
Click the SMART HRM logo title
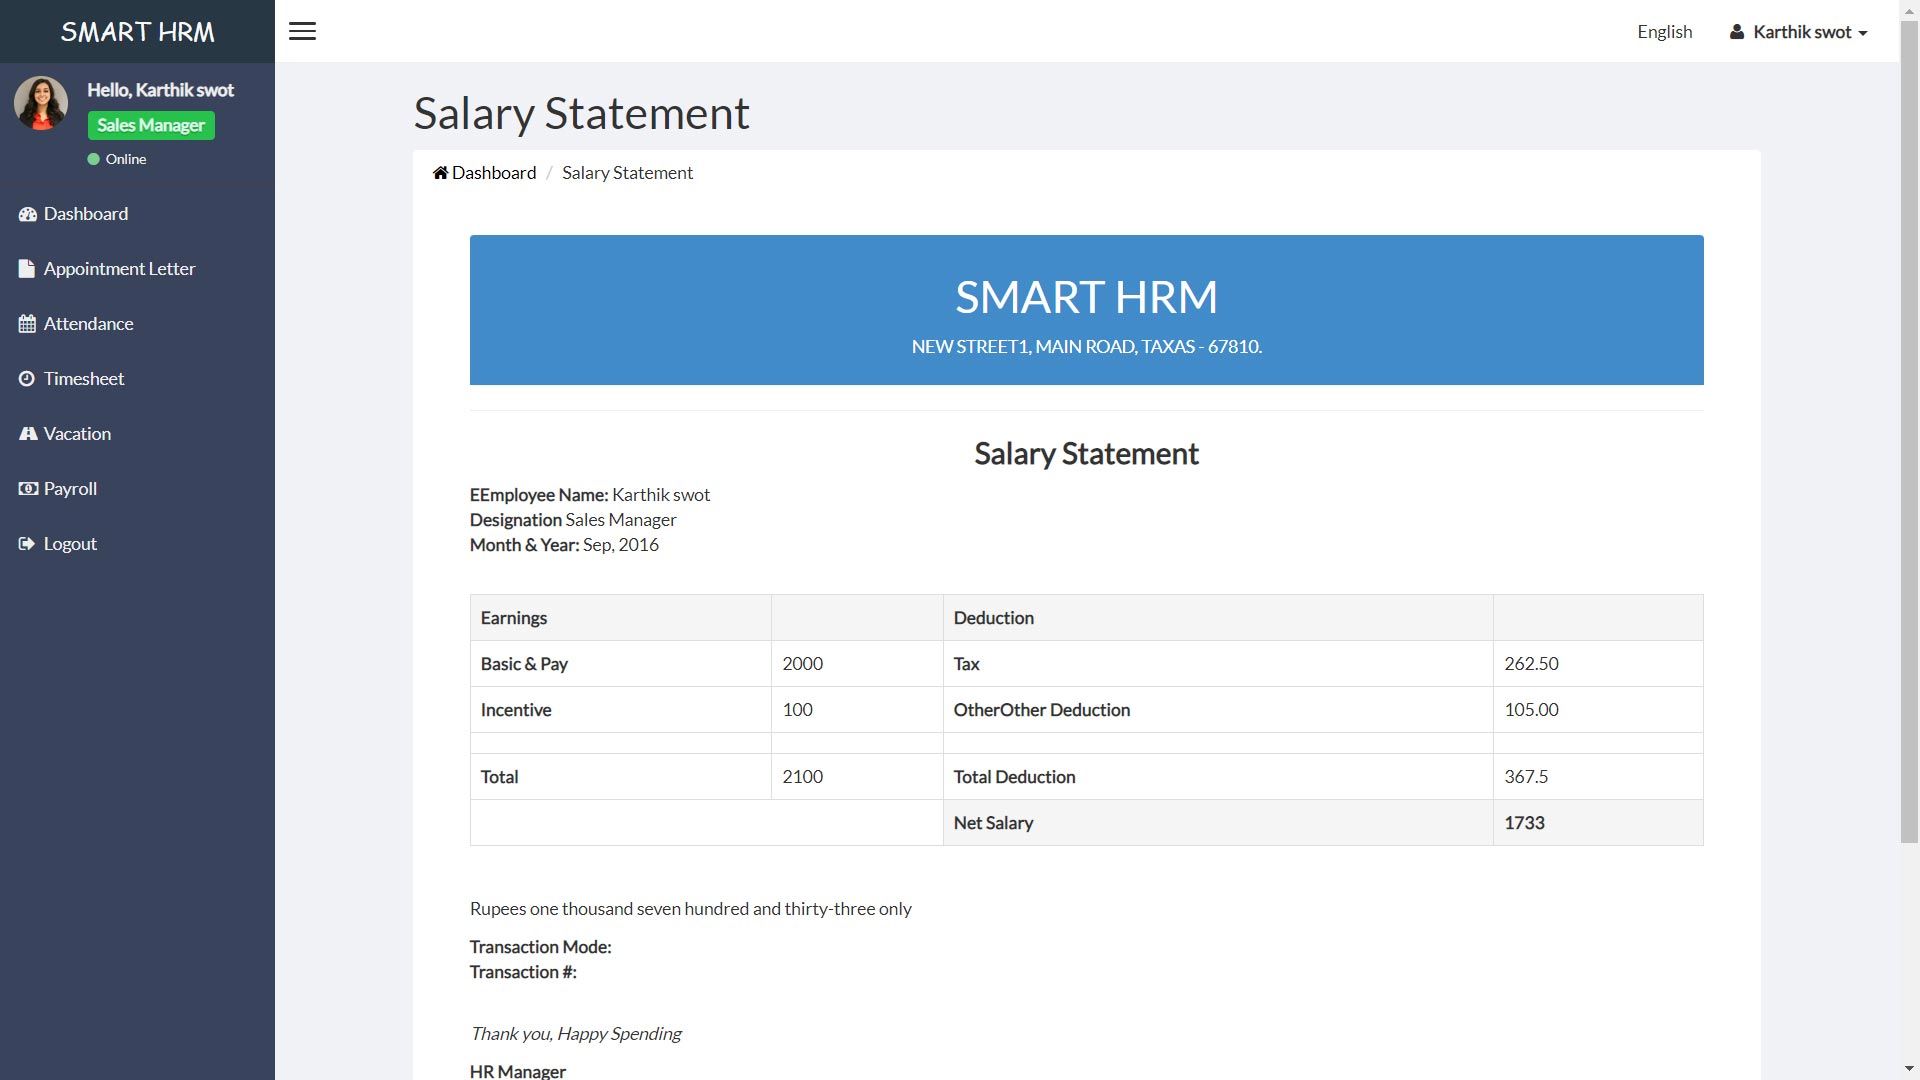point(137,32)
